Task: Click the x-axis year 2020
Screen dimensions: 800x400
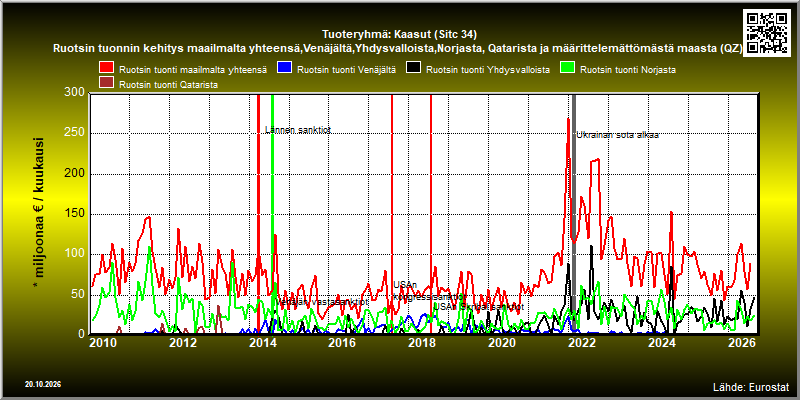Action: click(502, 342)
